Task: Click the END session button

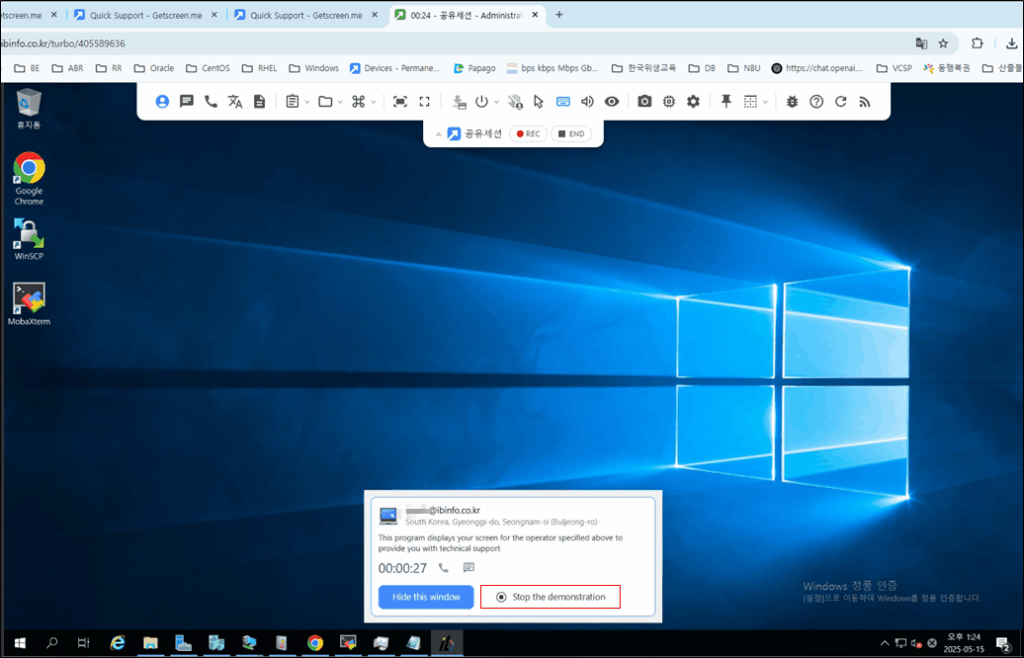Action: 571,134
